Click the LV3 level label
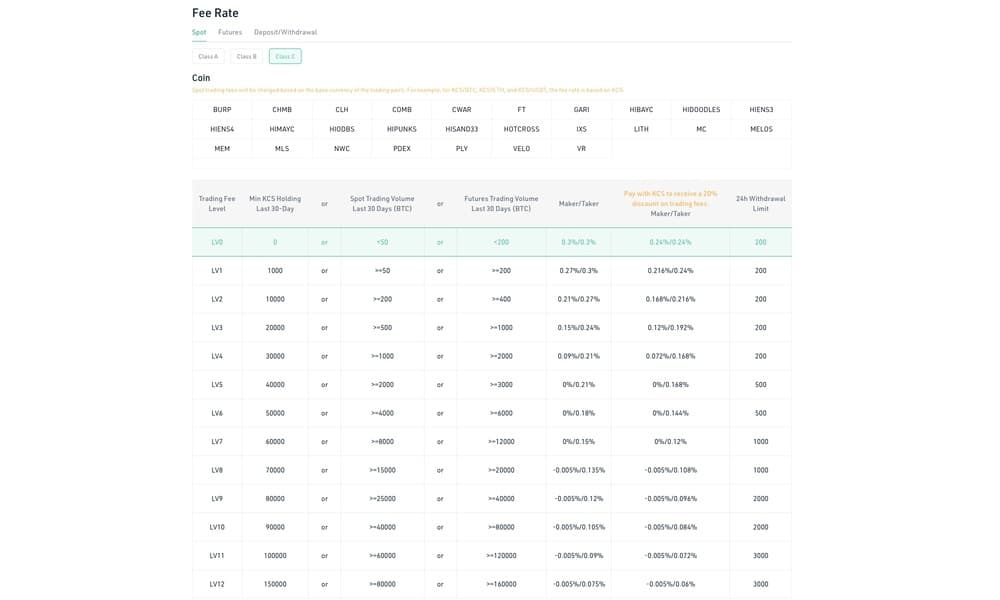This screenshot has width=1000, height=600. click(217, 328)
